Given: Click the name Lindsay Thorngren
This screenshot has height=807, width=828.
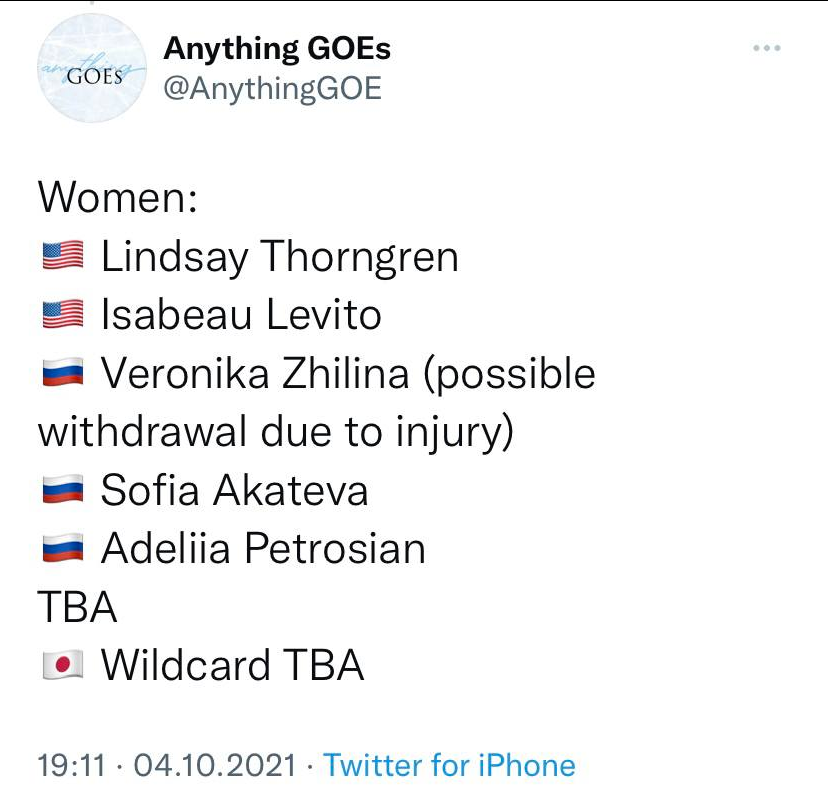Looking at the screenshot, I should click(280, 258).
